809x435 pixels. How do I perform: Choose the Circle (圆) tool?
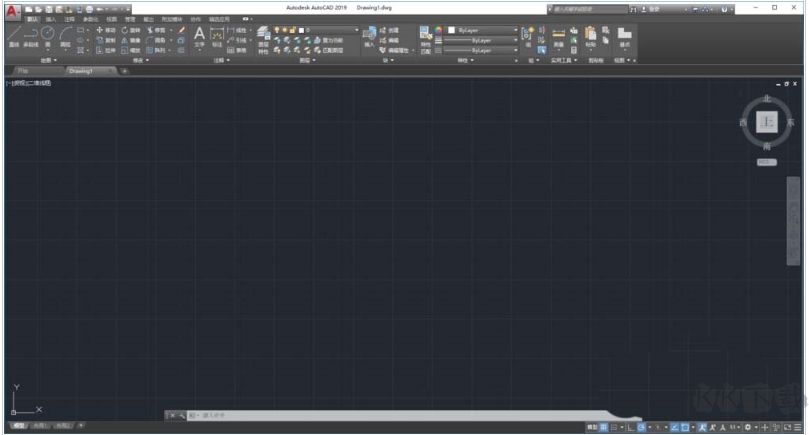[x=48, y=36]
